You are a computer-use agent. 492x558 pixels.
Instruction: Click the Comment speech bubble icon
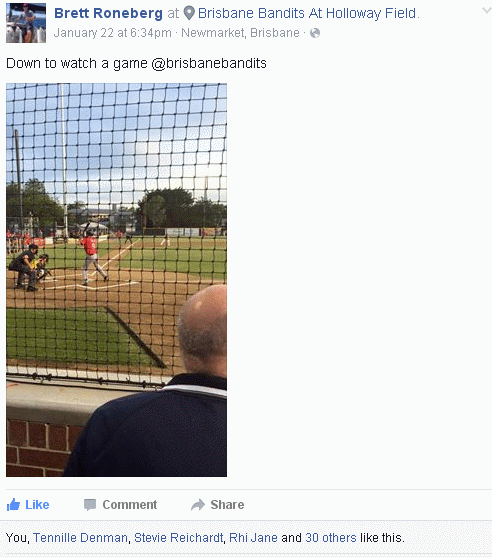coord(90,505)
